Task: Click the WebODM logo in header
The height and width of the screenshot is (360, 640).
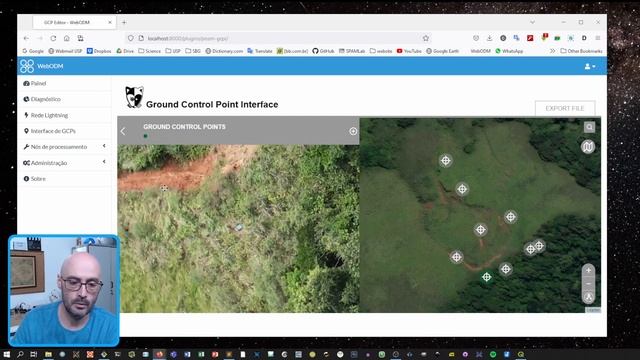Action: tap(42, 66)
